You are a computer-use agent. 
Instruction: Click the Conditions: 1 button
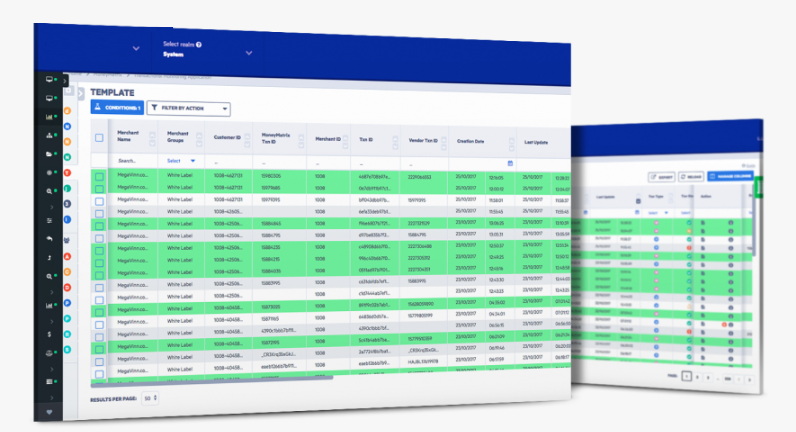[117, 107]
